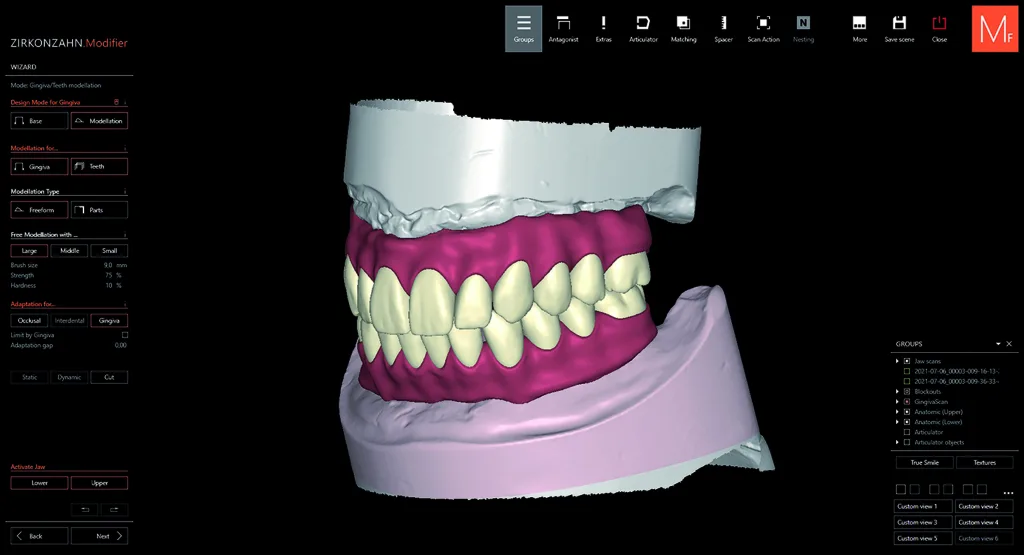The height and width of the screenshot is (555, 1024).
Task: Select the Small brush preset
Action: [x=109, y=251]
